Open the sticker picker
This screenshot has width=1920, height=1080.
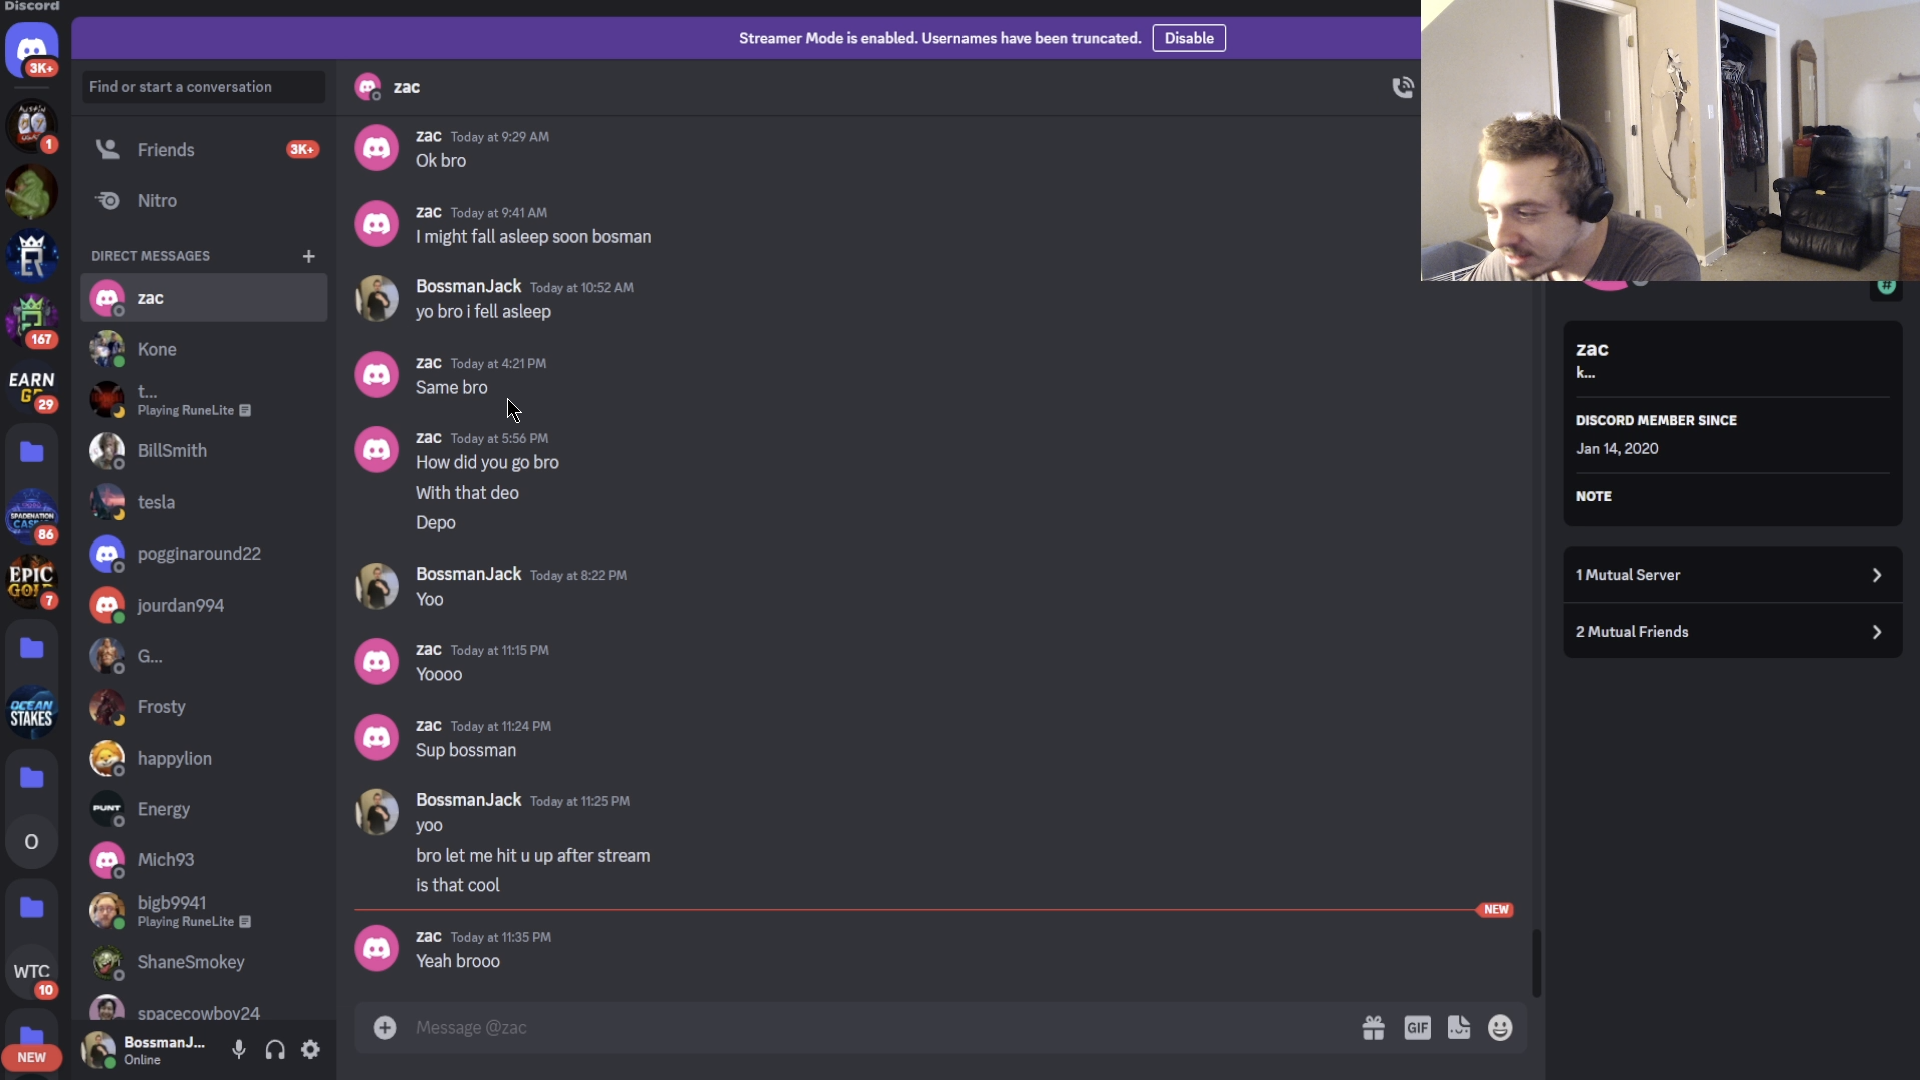click(x=1459, y=1028)
